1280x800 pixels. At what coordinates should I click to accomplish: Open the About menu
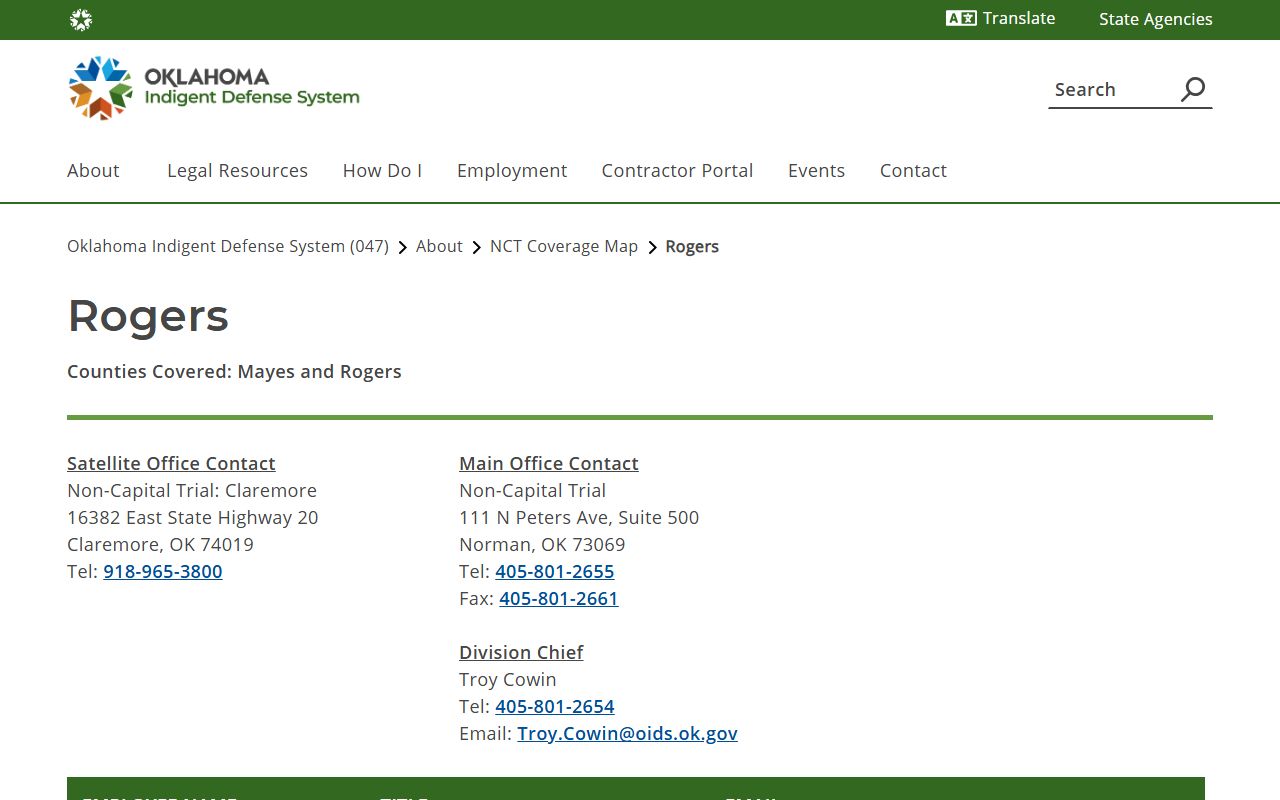coord(93,171)
